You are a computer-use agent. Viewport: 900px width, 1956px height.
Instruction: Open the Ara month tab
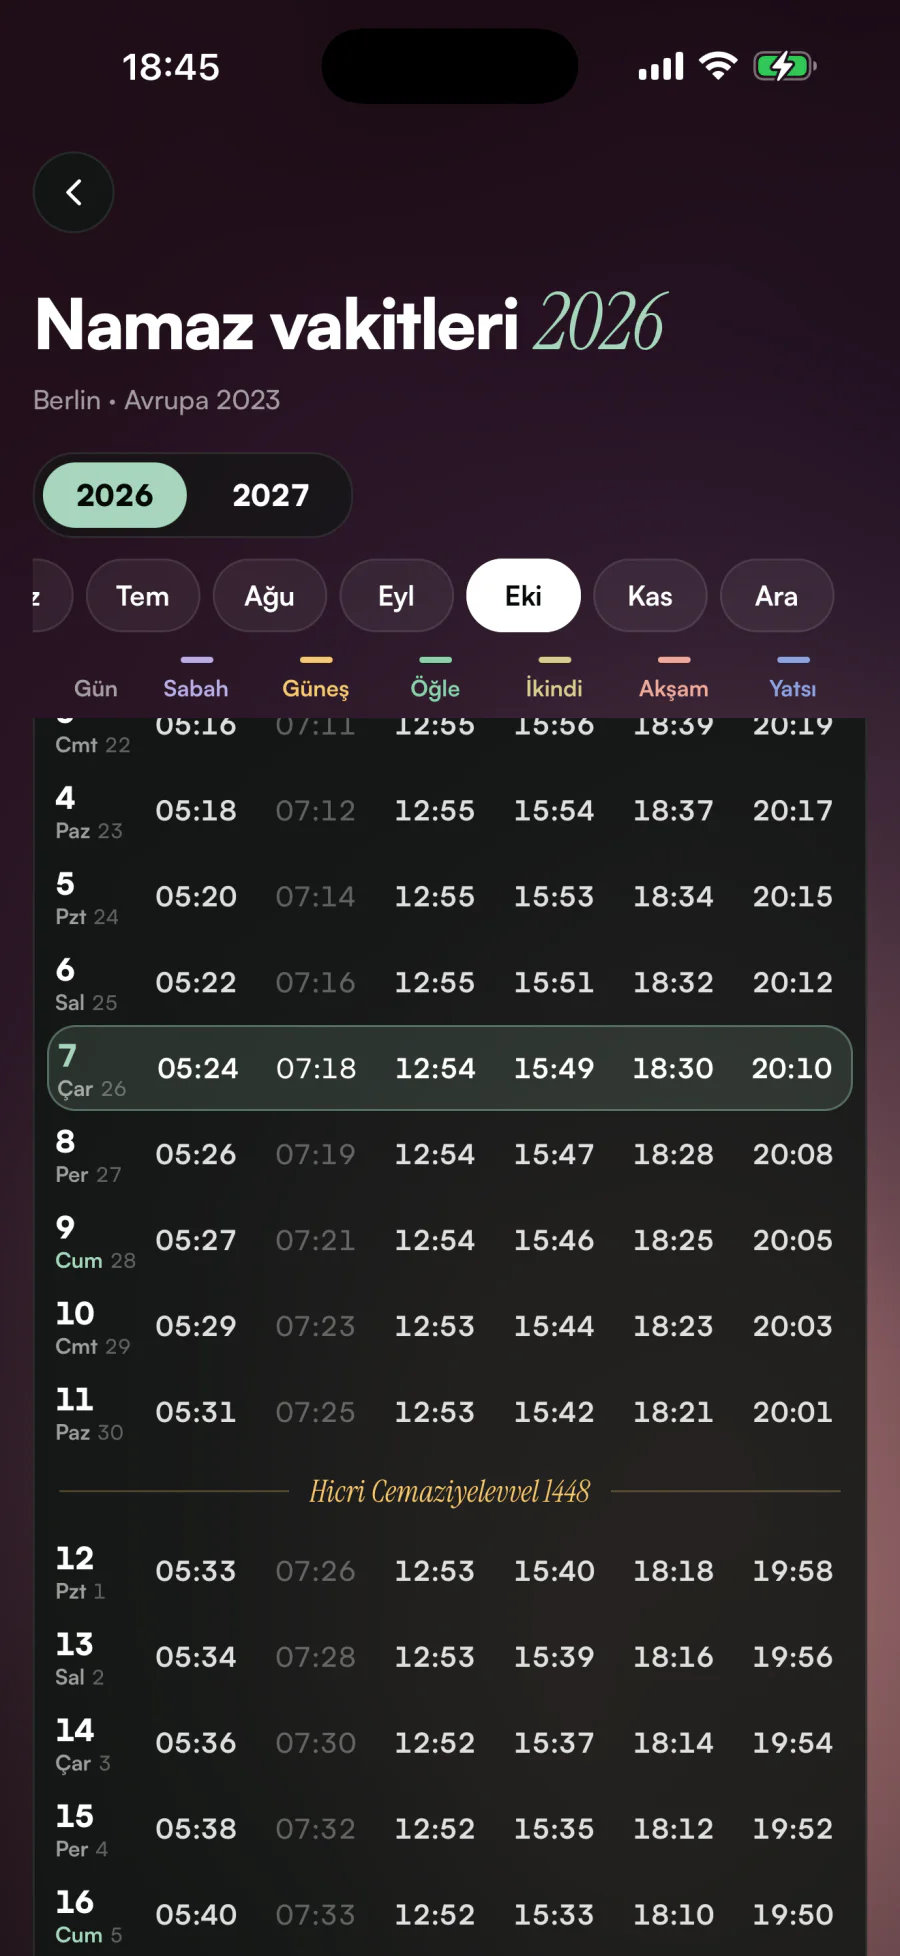(x=777, y=596)
